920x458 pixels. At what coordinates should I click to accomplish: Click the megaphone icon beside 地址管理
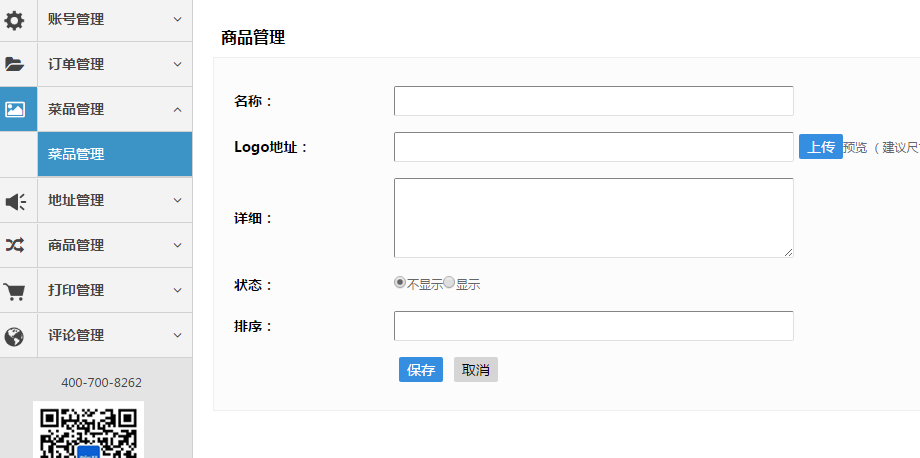click(15, 201)
